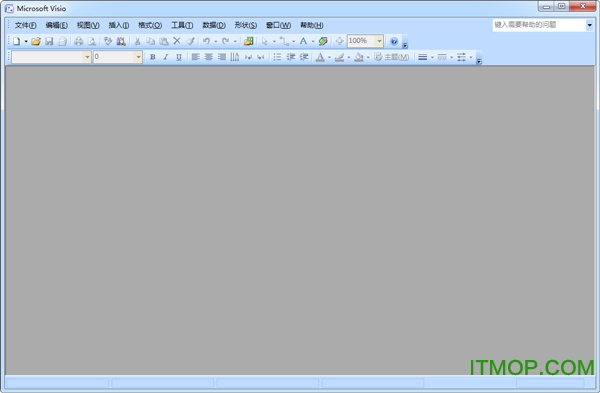
Task: Open the 窗口(W) Window menu
Action: point(278,25)
